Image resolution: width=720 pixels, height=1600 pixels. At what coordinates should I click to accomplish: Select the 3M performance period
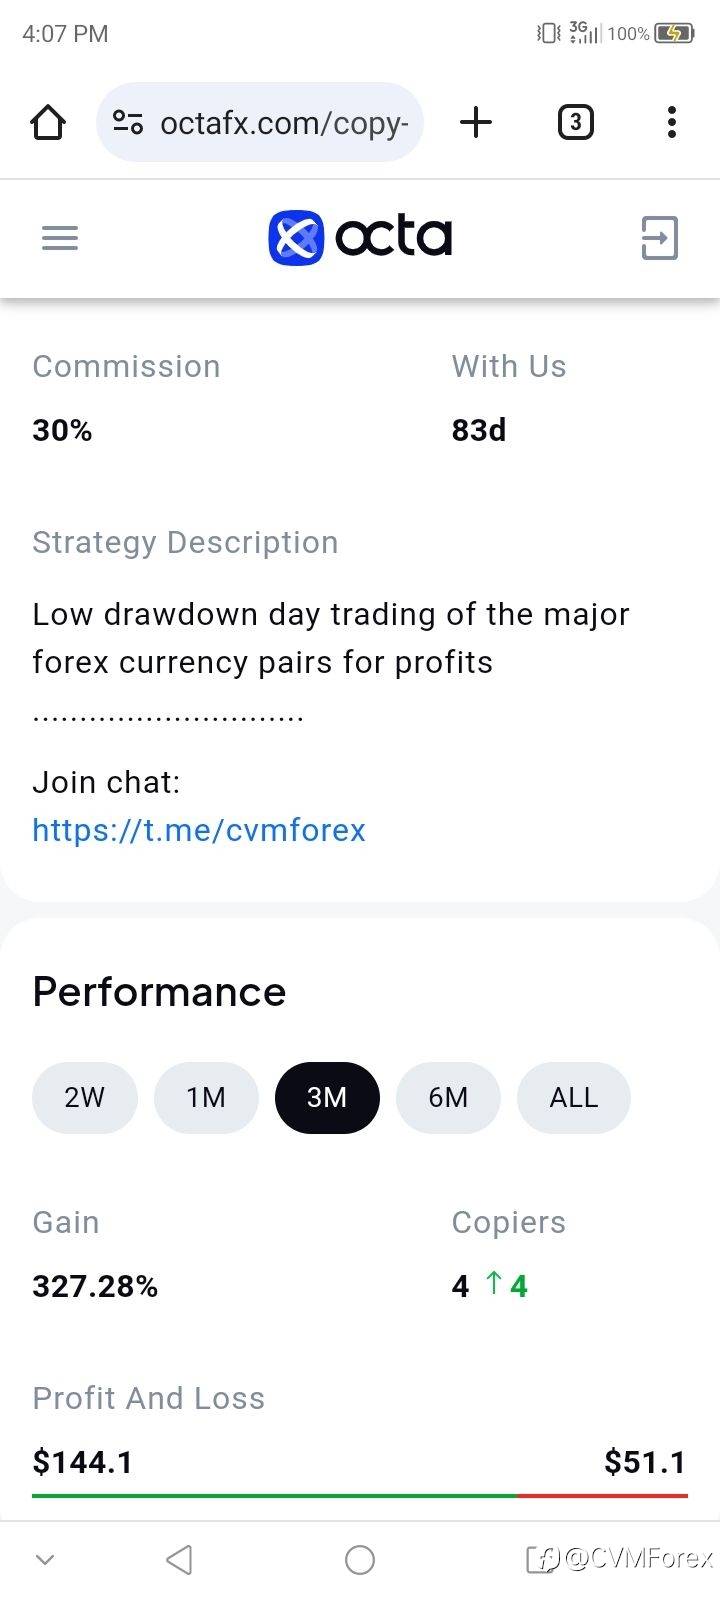327,1098
